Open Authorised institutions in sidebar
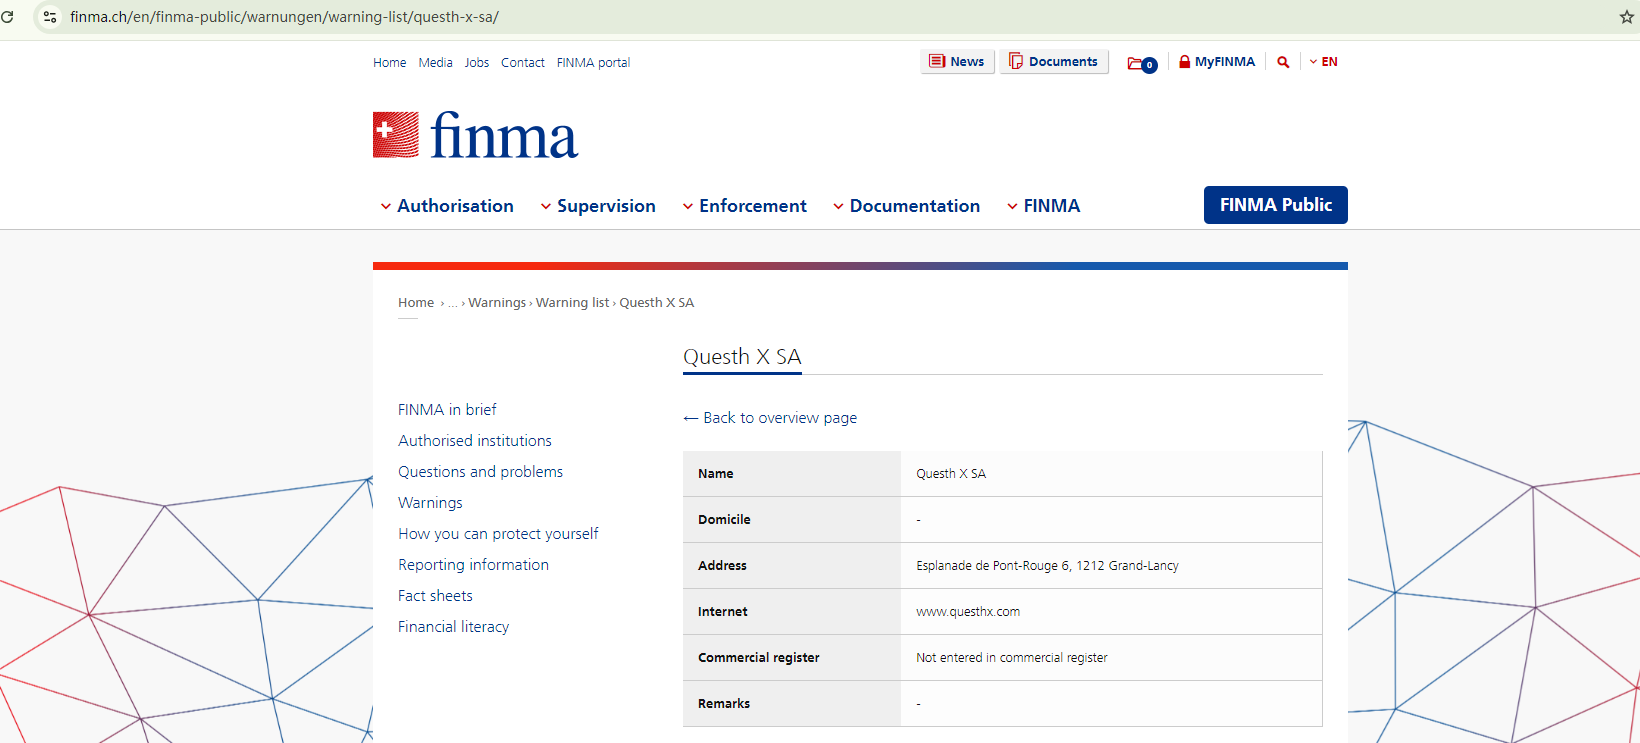 (x=475, y=441)
